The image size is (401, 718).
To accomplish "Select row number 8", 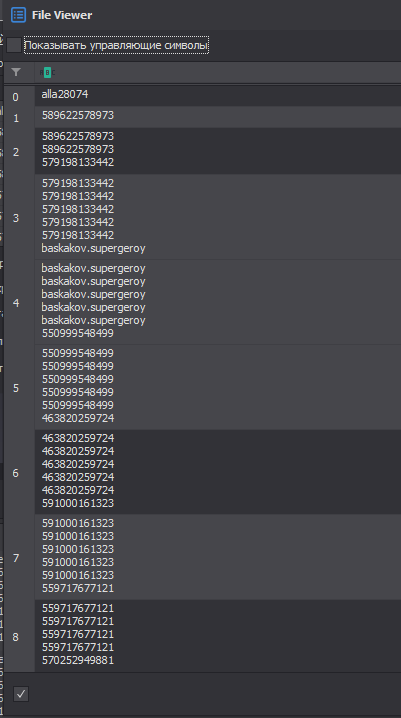I will 16,637.
